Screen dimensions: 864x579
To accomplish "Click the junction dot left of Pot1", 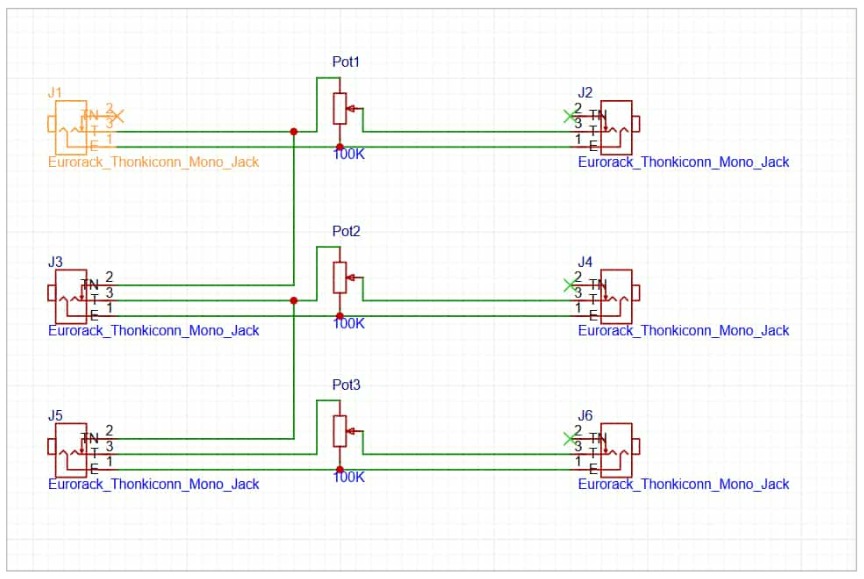I will tap(293, 131).
